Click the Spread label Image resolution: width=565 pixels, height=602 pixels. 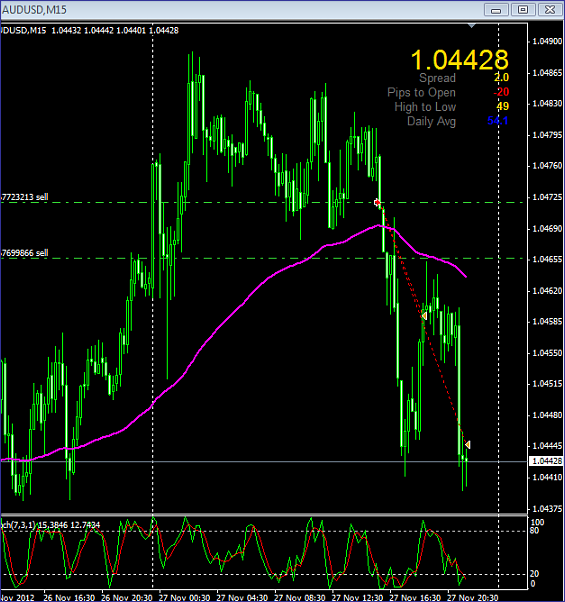(x=437, y=78)
